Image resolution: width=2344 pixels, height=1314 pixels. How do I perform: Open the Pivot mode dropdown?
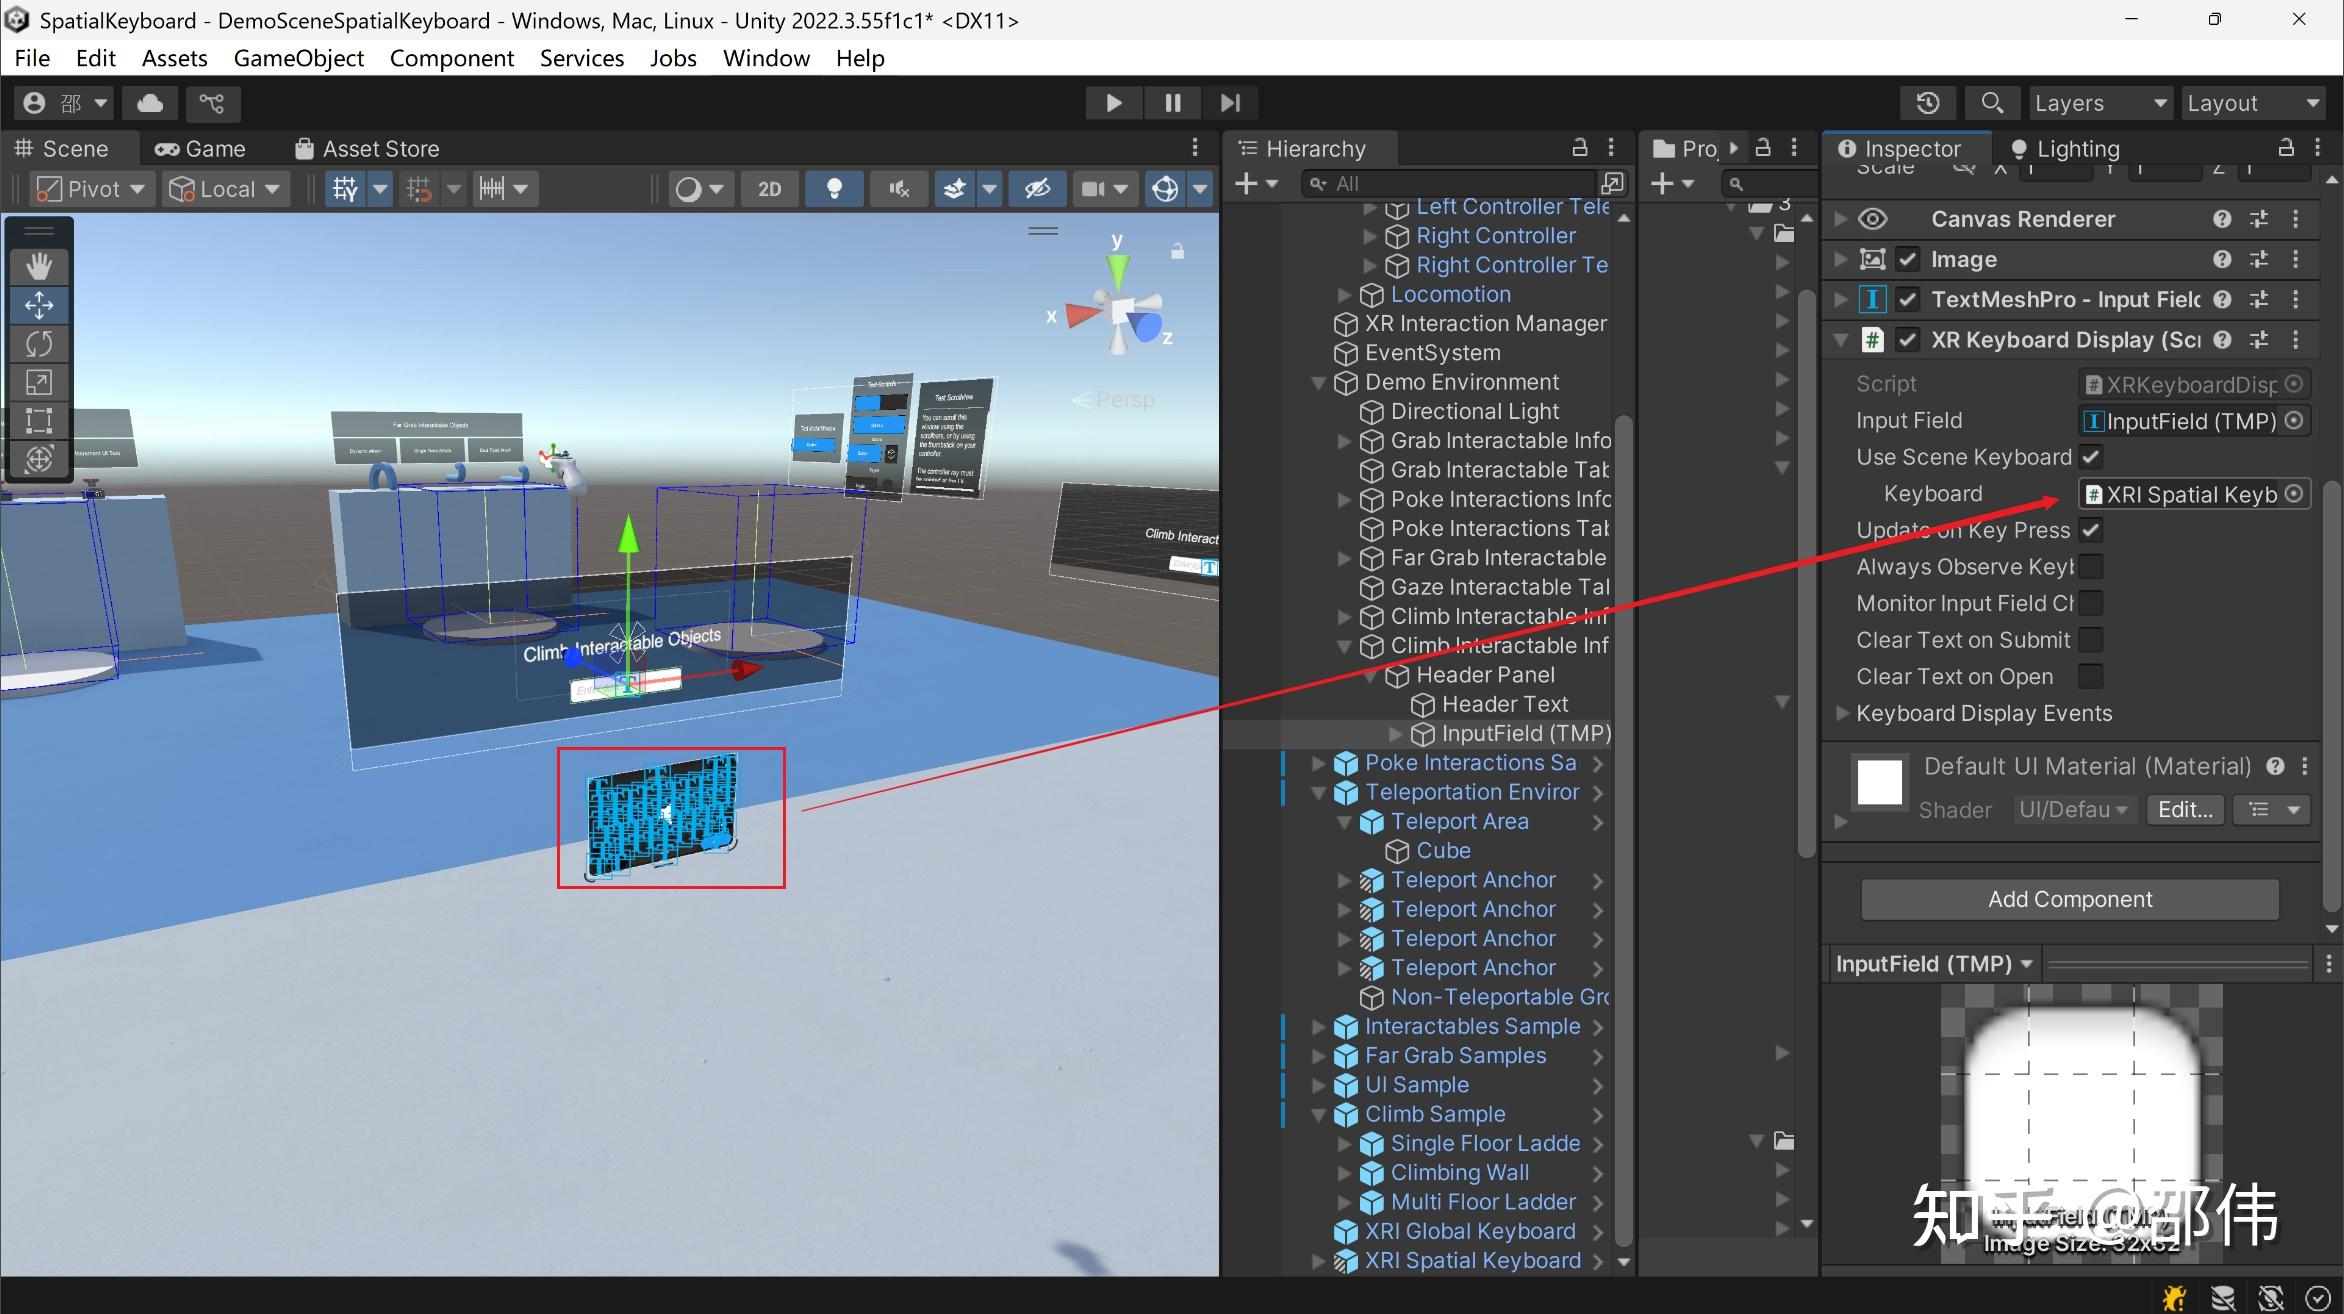(92, 189)
